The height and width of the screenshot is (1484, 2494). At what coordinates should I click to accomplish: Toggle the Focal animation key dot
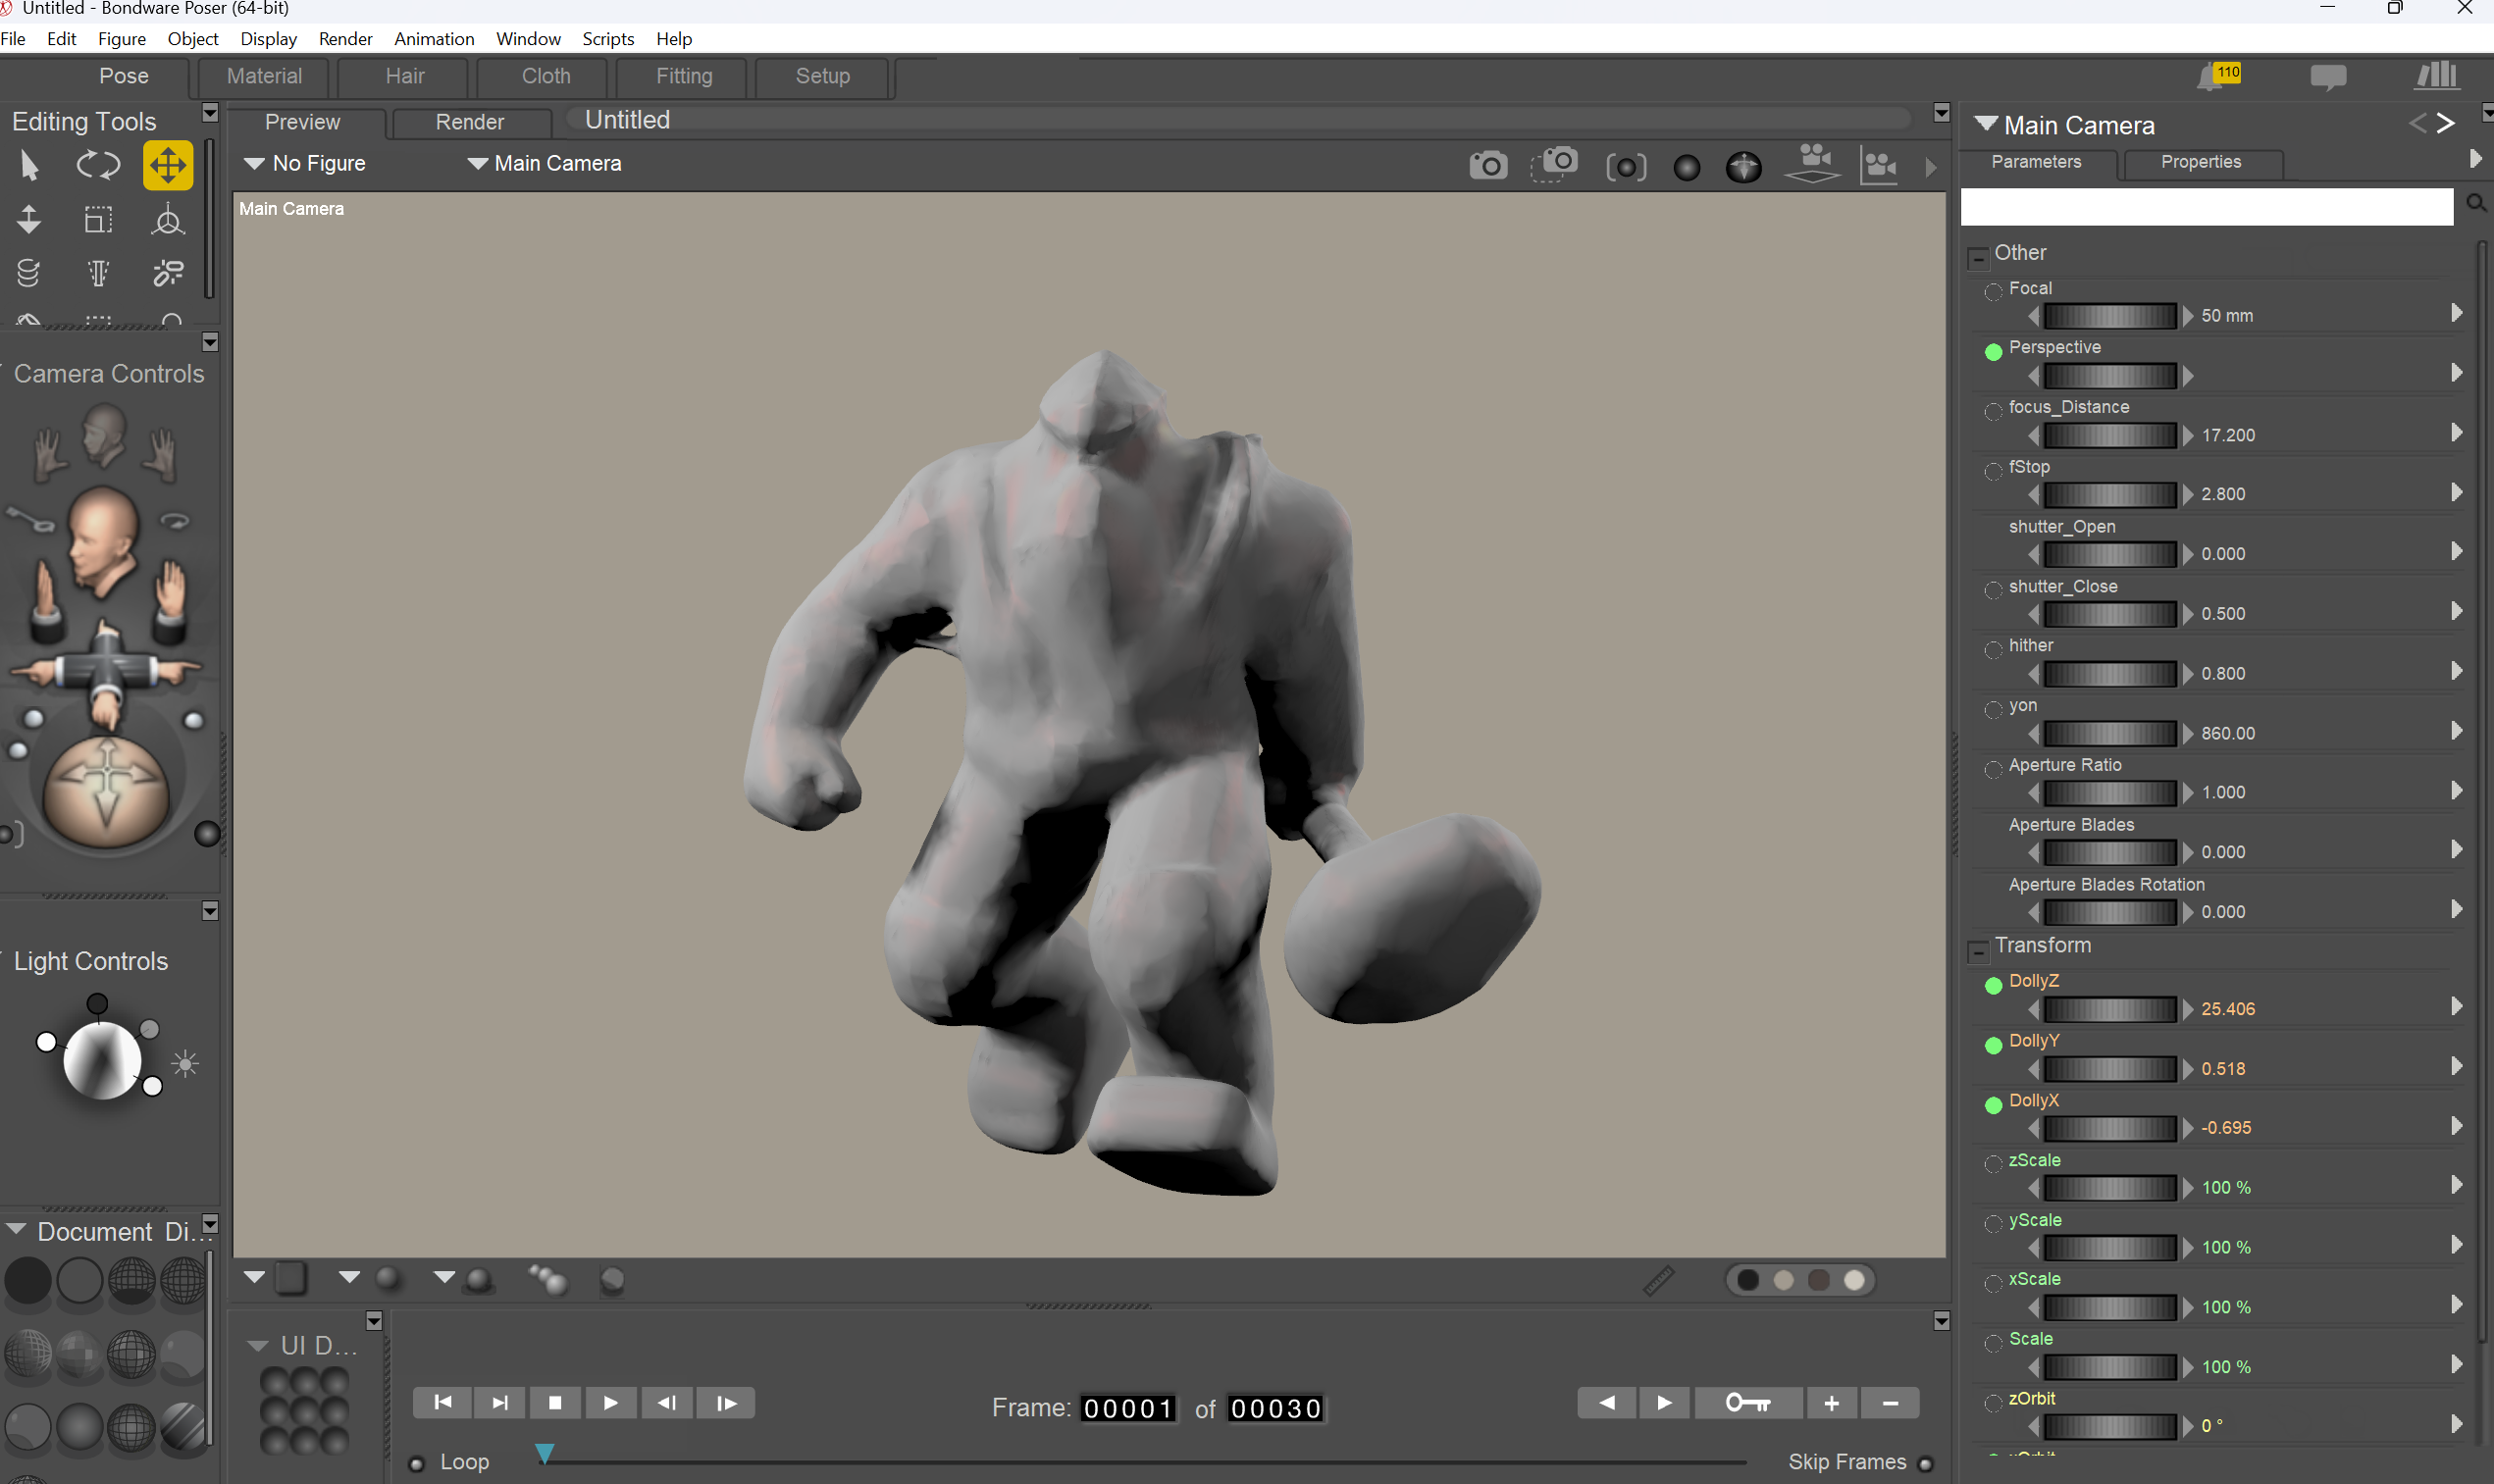1993,292
